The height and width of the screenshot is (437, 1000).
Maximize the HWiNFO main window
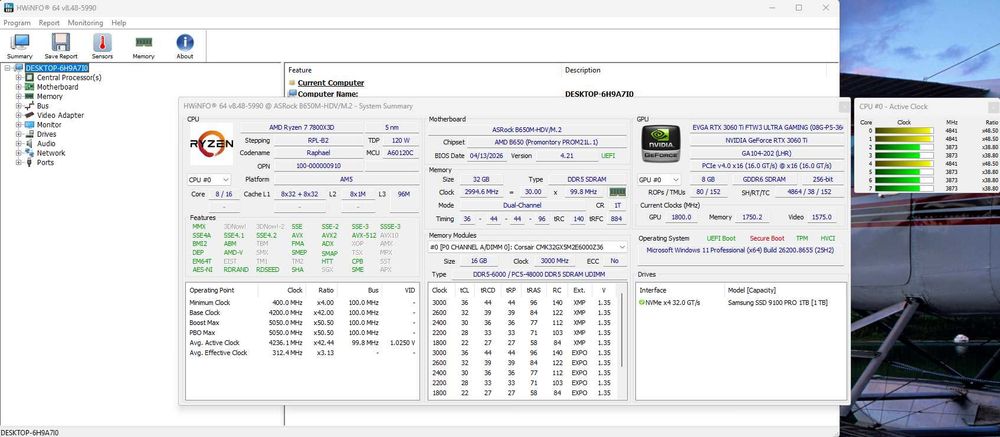798,8
